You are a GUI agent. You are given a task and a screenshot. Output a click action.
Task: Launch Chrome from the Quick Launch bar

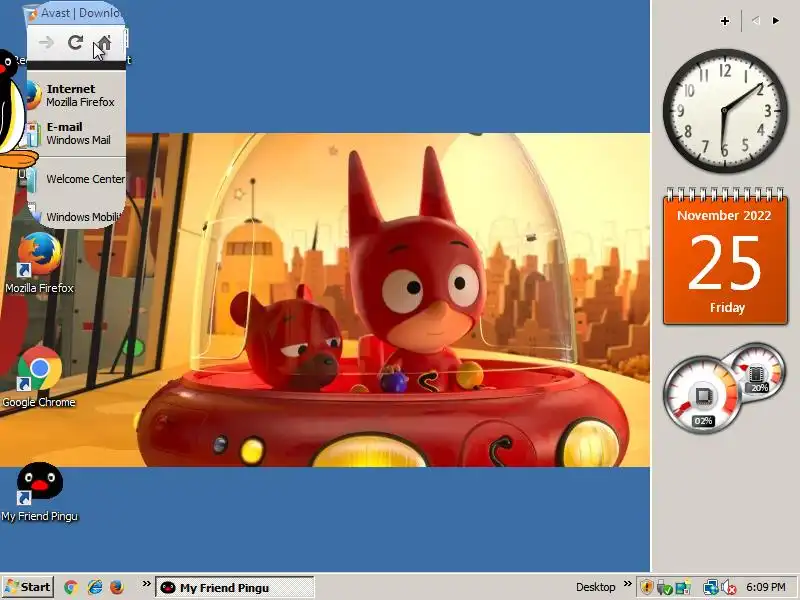tap(71, 587)
